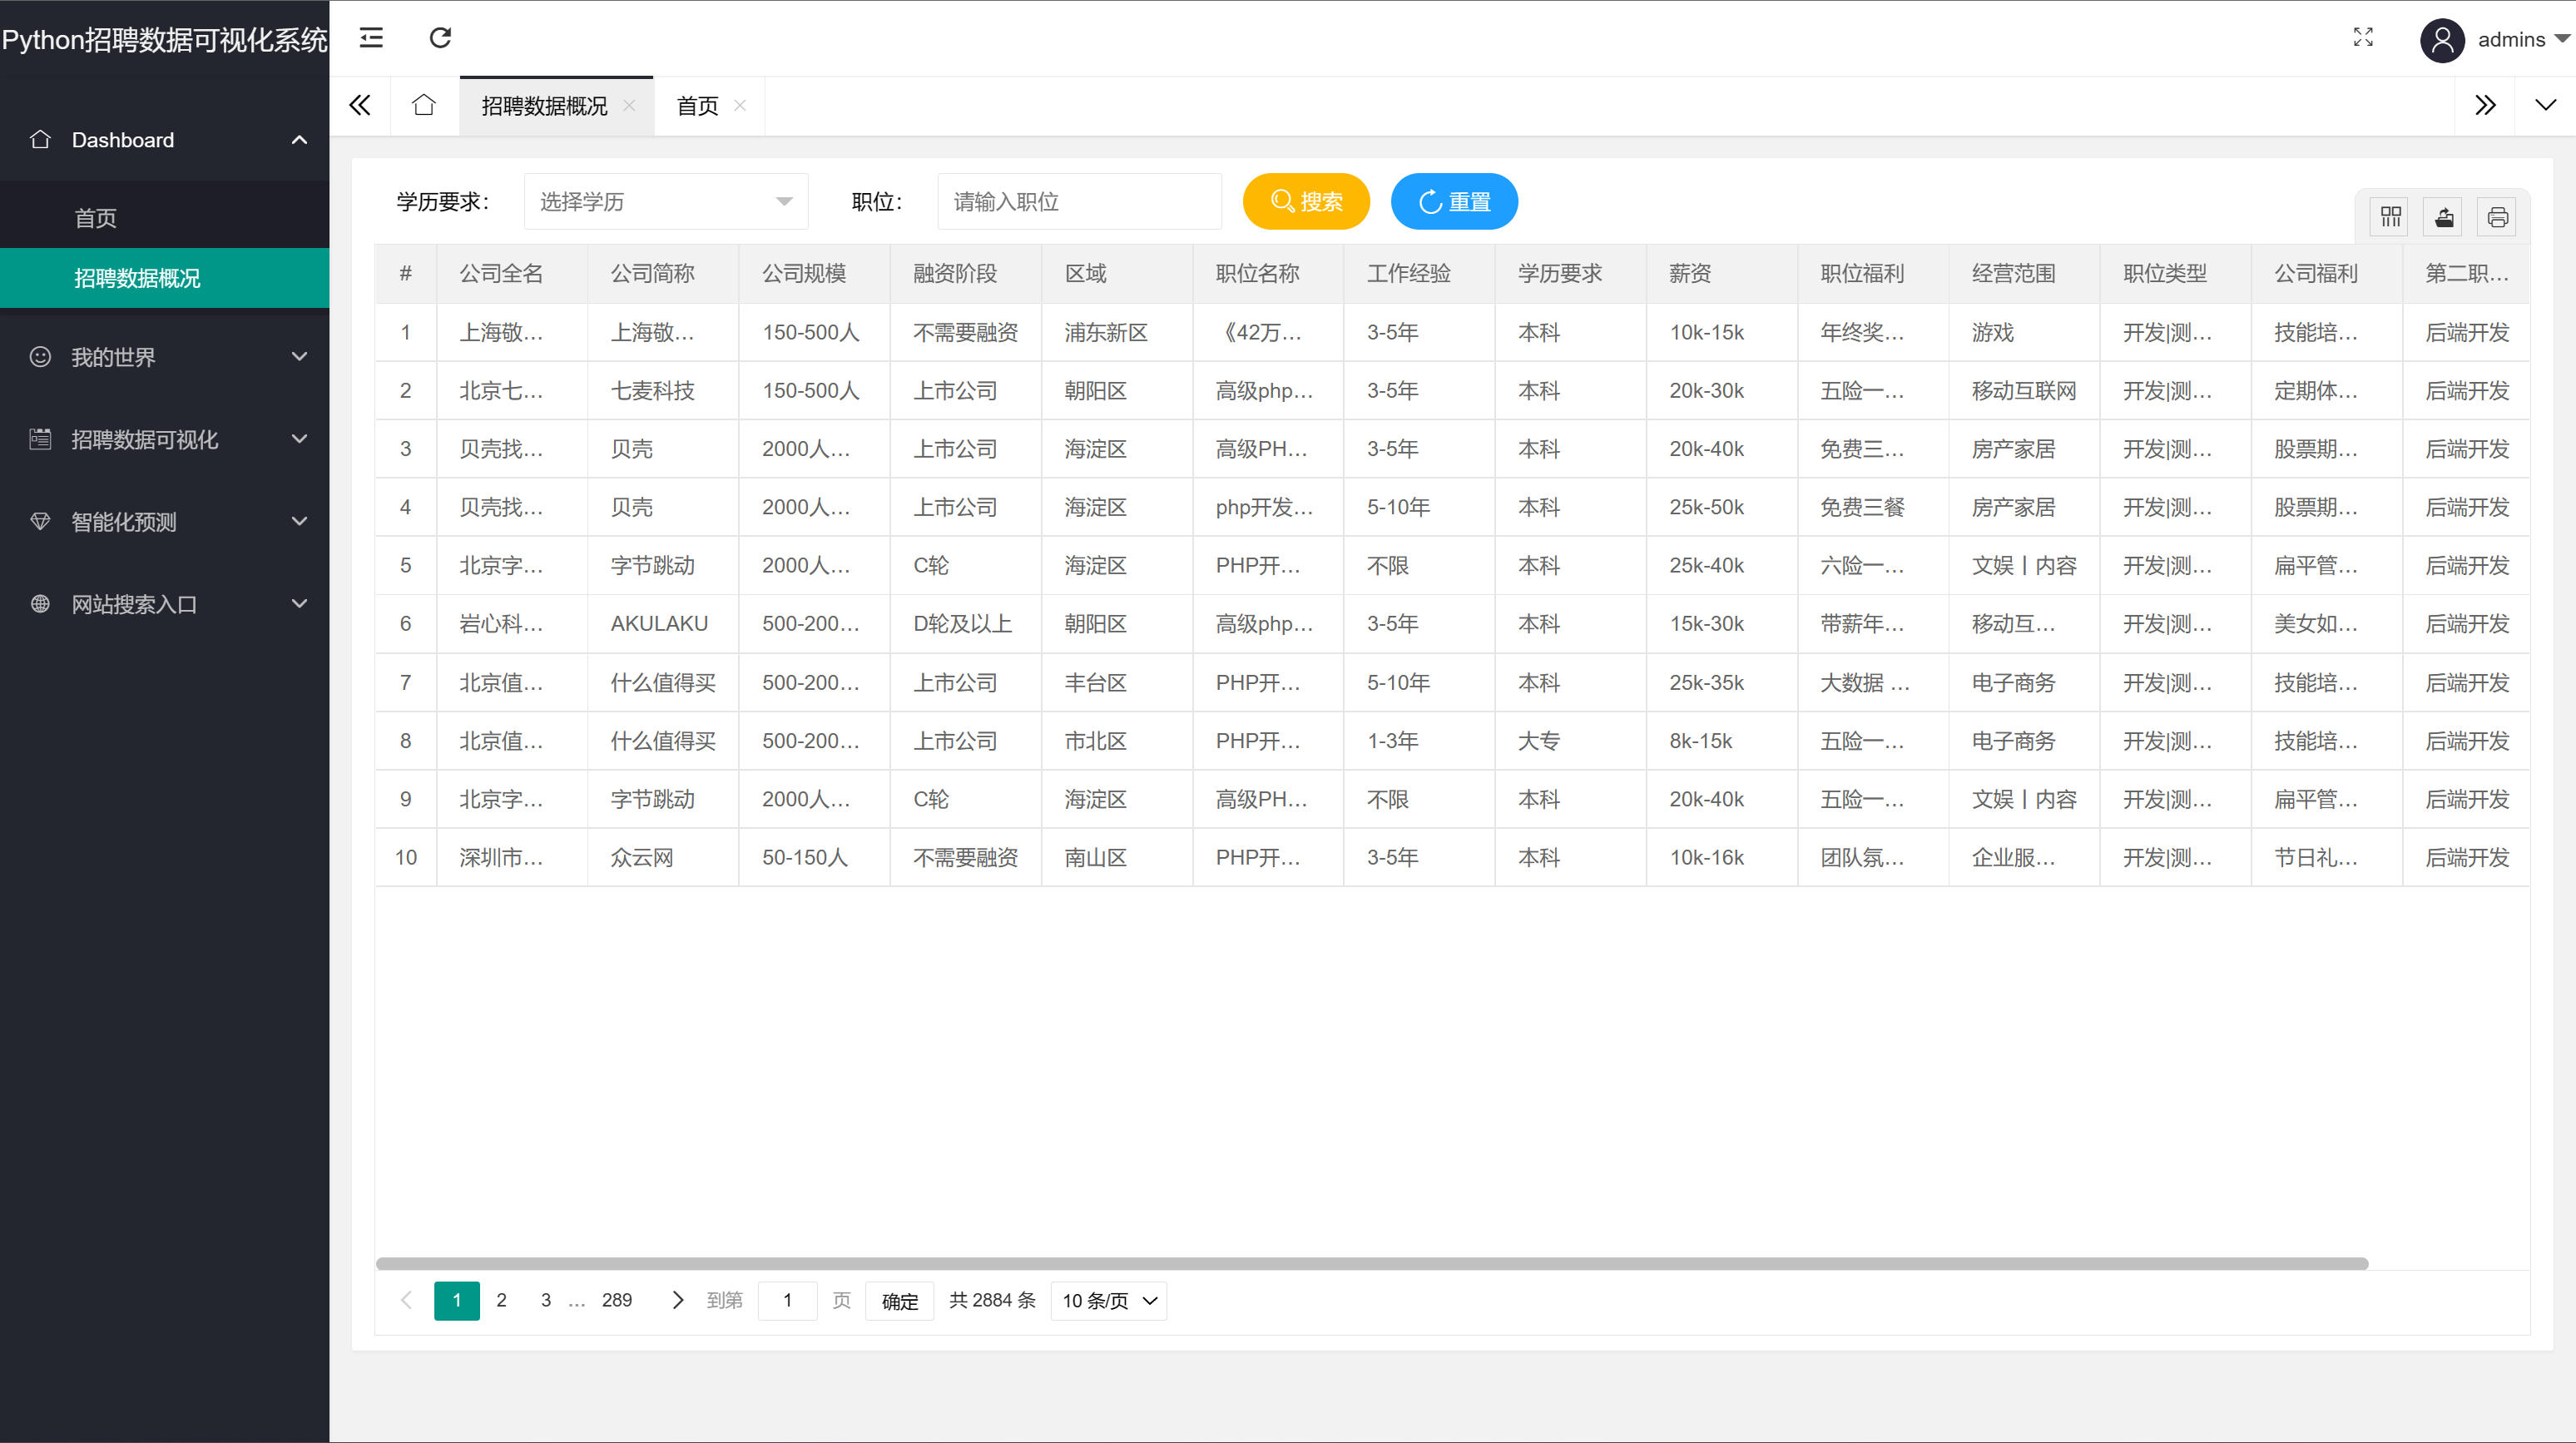
Task: Select current page 1 button
Action: [457, 1300]
